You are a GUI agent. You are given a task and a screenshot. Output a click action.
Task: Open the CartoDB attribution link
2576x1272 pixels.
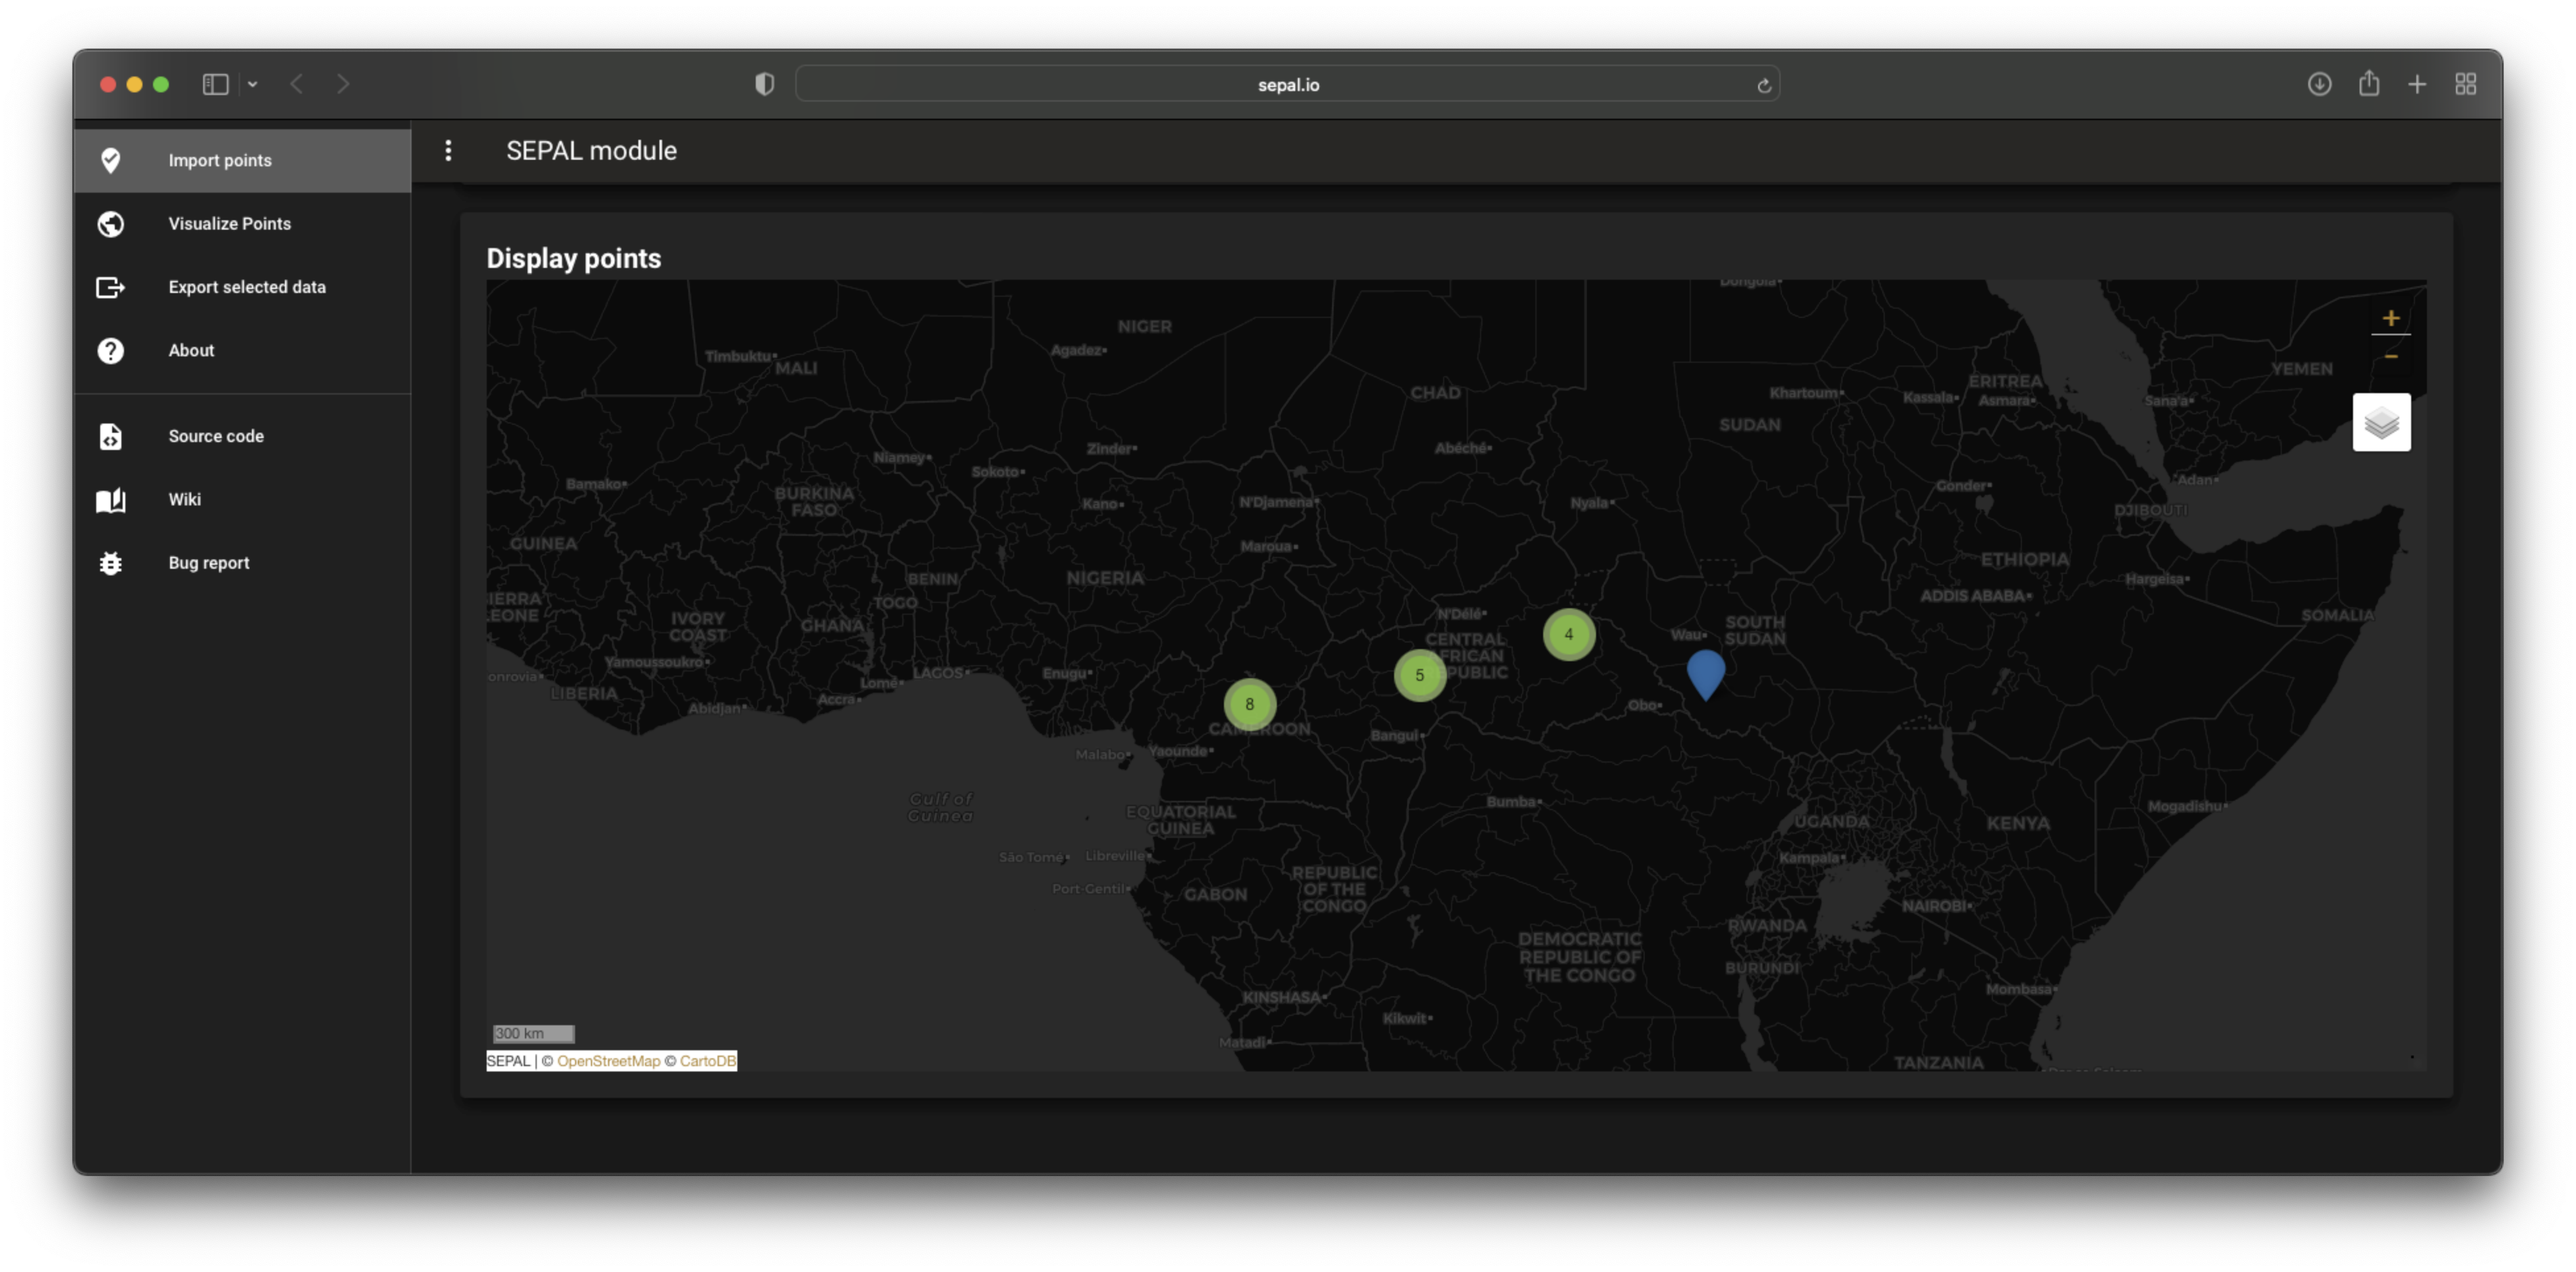pyautogui.click(x=707, y=1061)
